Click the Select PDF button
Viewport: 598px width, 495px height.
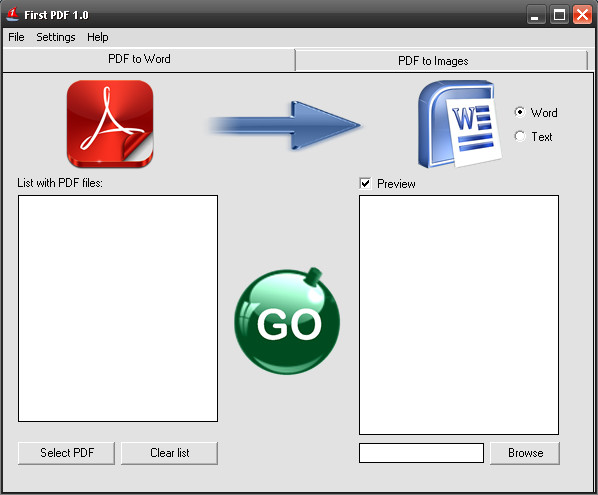[x=66, y=453]
